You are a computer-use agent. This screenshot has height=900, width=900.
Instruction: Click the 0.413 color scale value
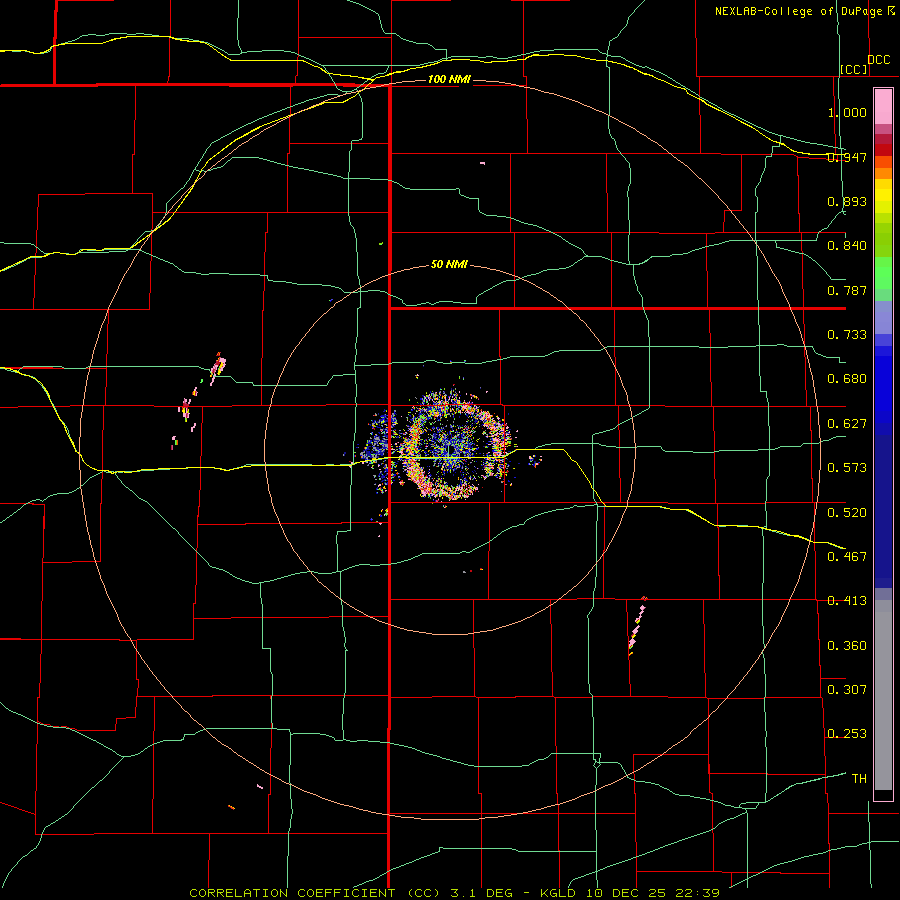click(x=847, y=601)
